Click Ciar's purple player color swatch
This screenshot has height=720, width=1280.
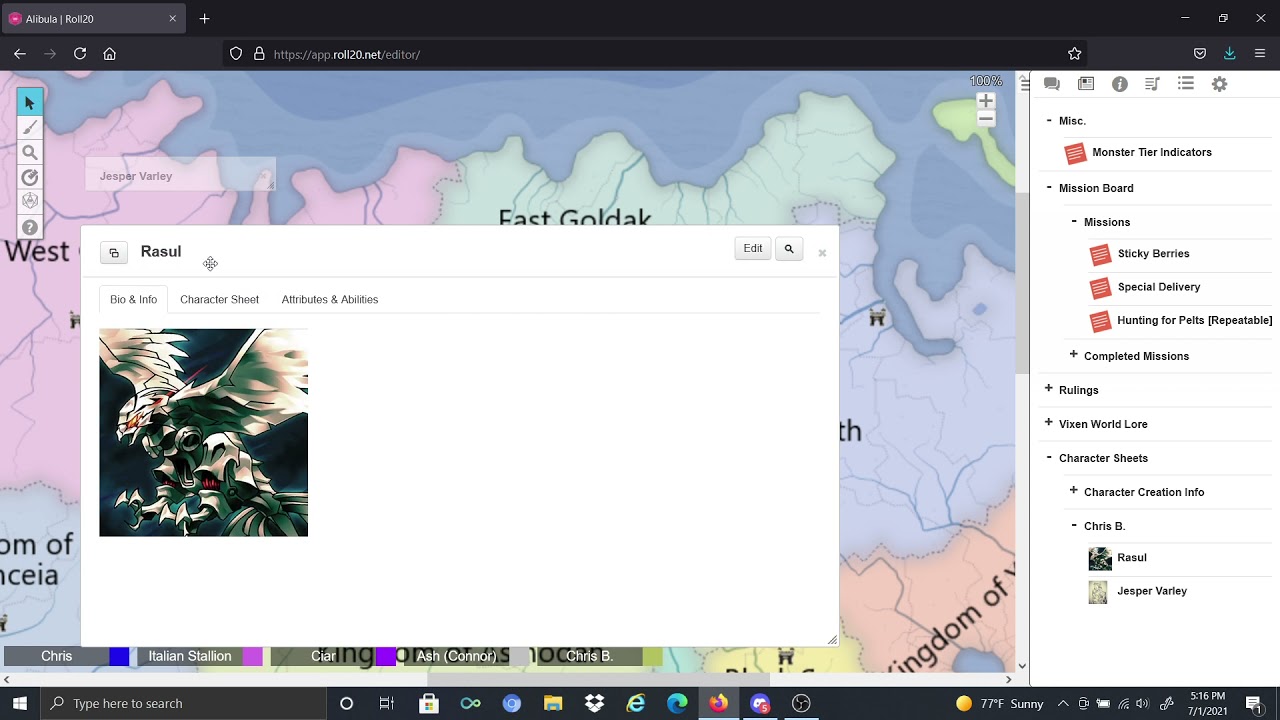click(386, 657)
